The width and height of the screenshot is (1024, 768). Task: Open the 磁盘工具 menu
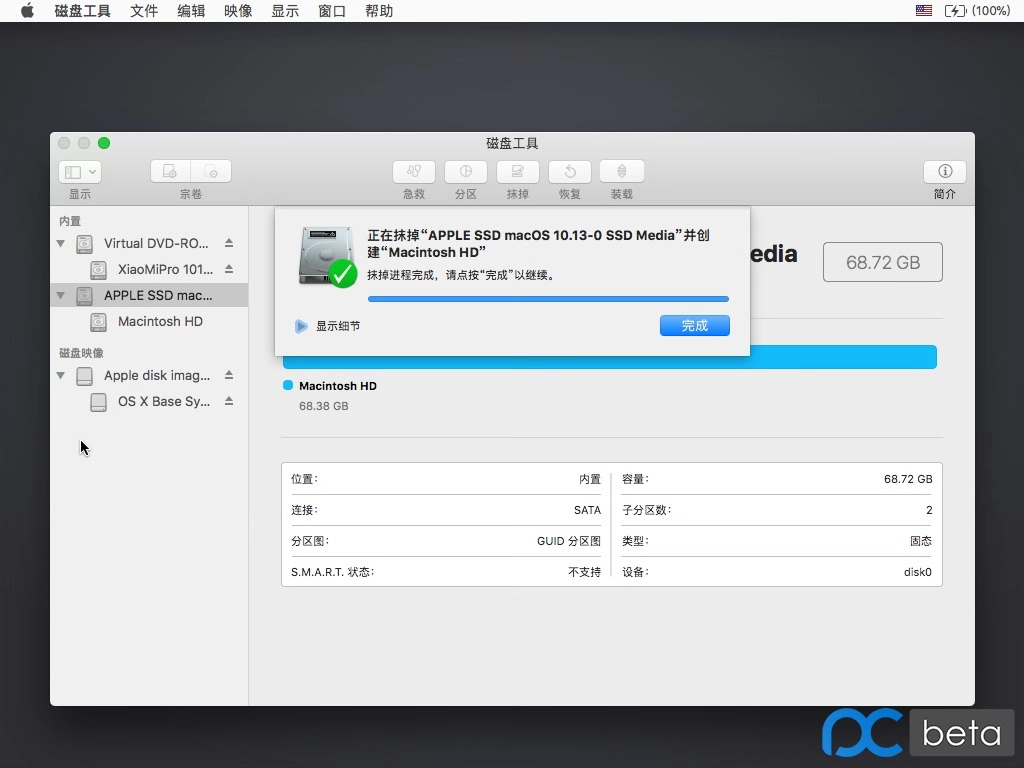82,11
